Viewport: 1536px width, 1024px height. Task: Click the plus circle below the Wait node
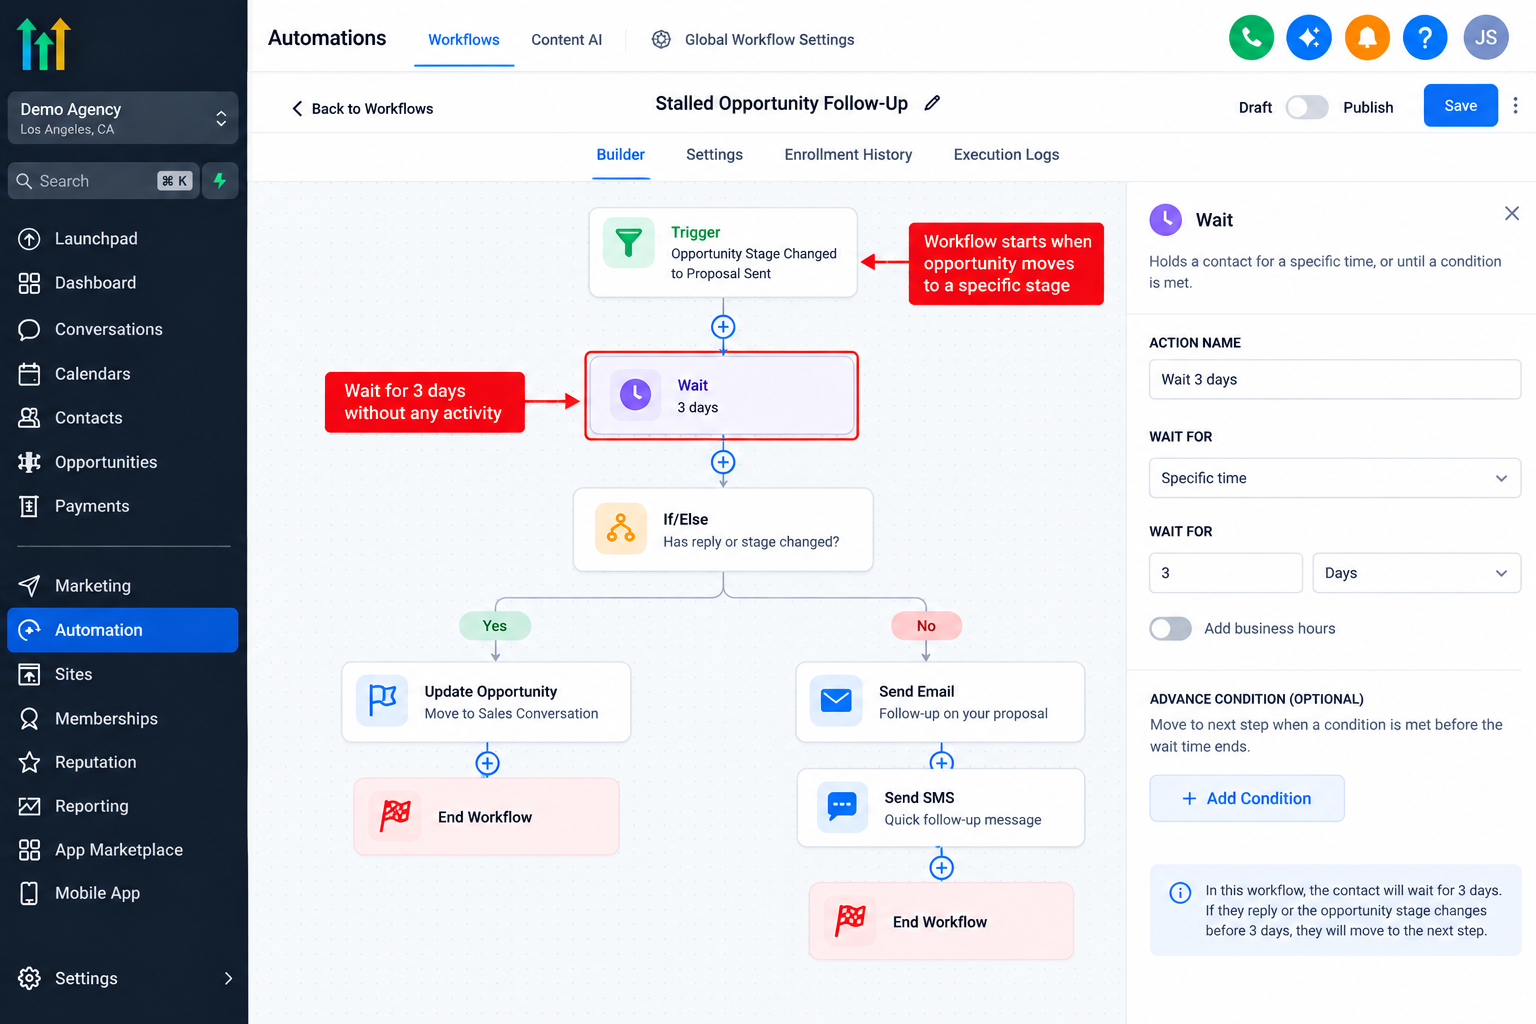tap(723, 462)
